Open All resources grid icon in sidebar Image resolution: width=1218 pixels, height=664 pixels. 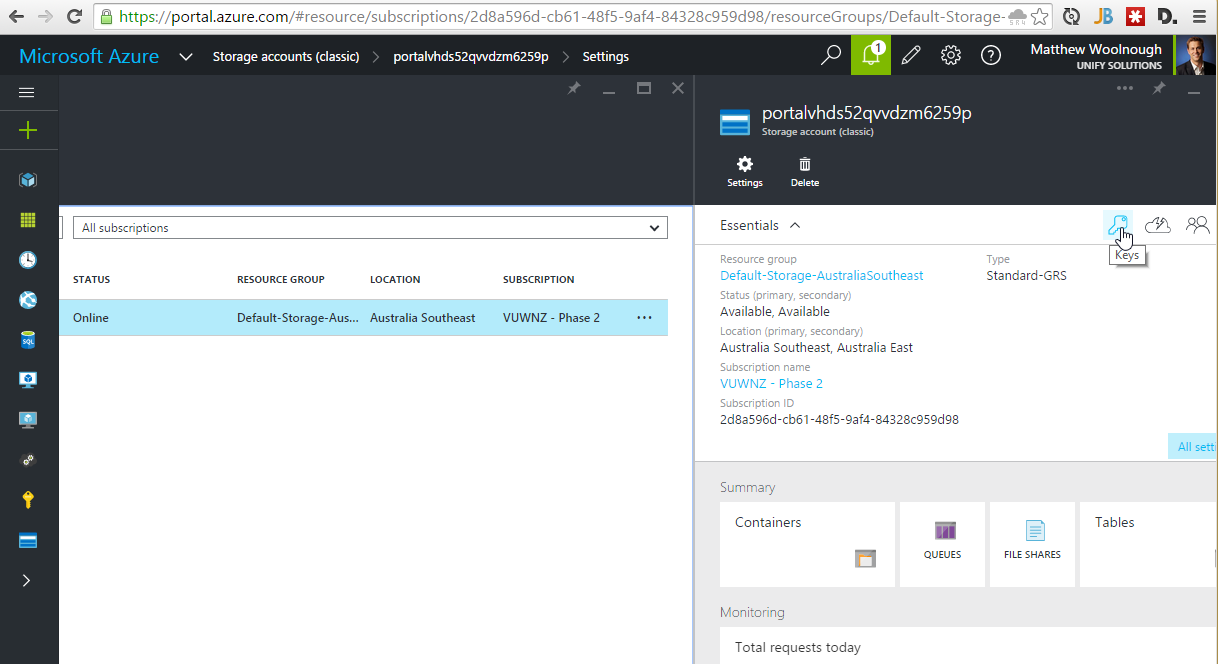[x=28, y=220]
